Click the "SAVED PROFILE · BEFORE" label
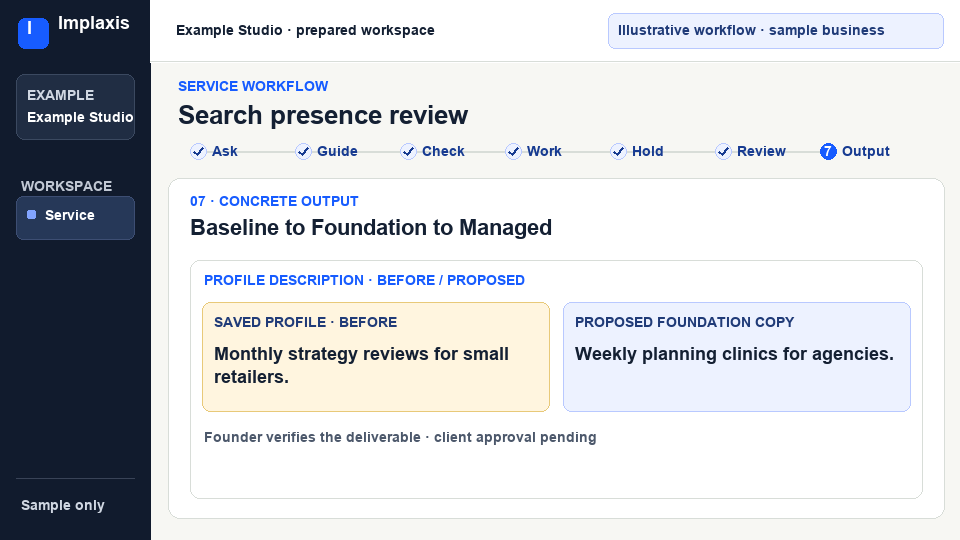960x540 pixels. click(x=306, y=322)
